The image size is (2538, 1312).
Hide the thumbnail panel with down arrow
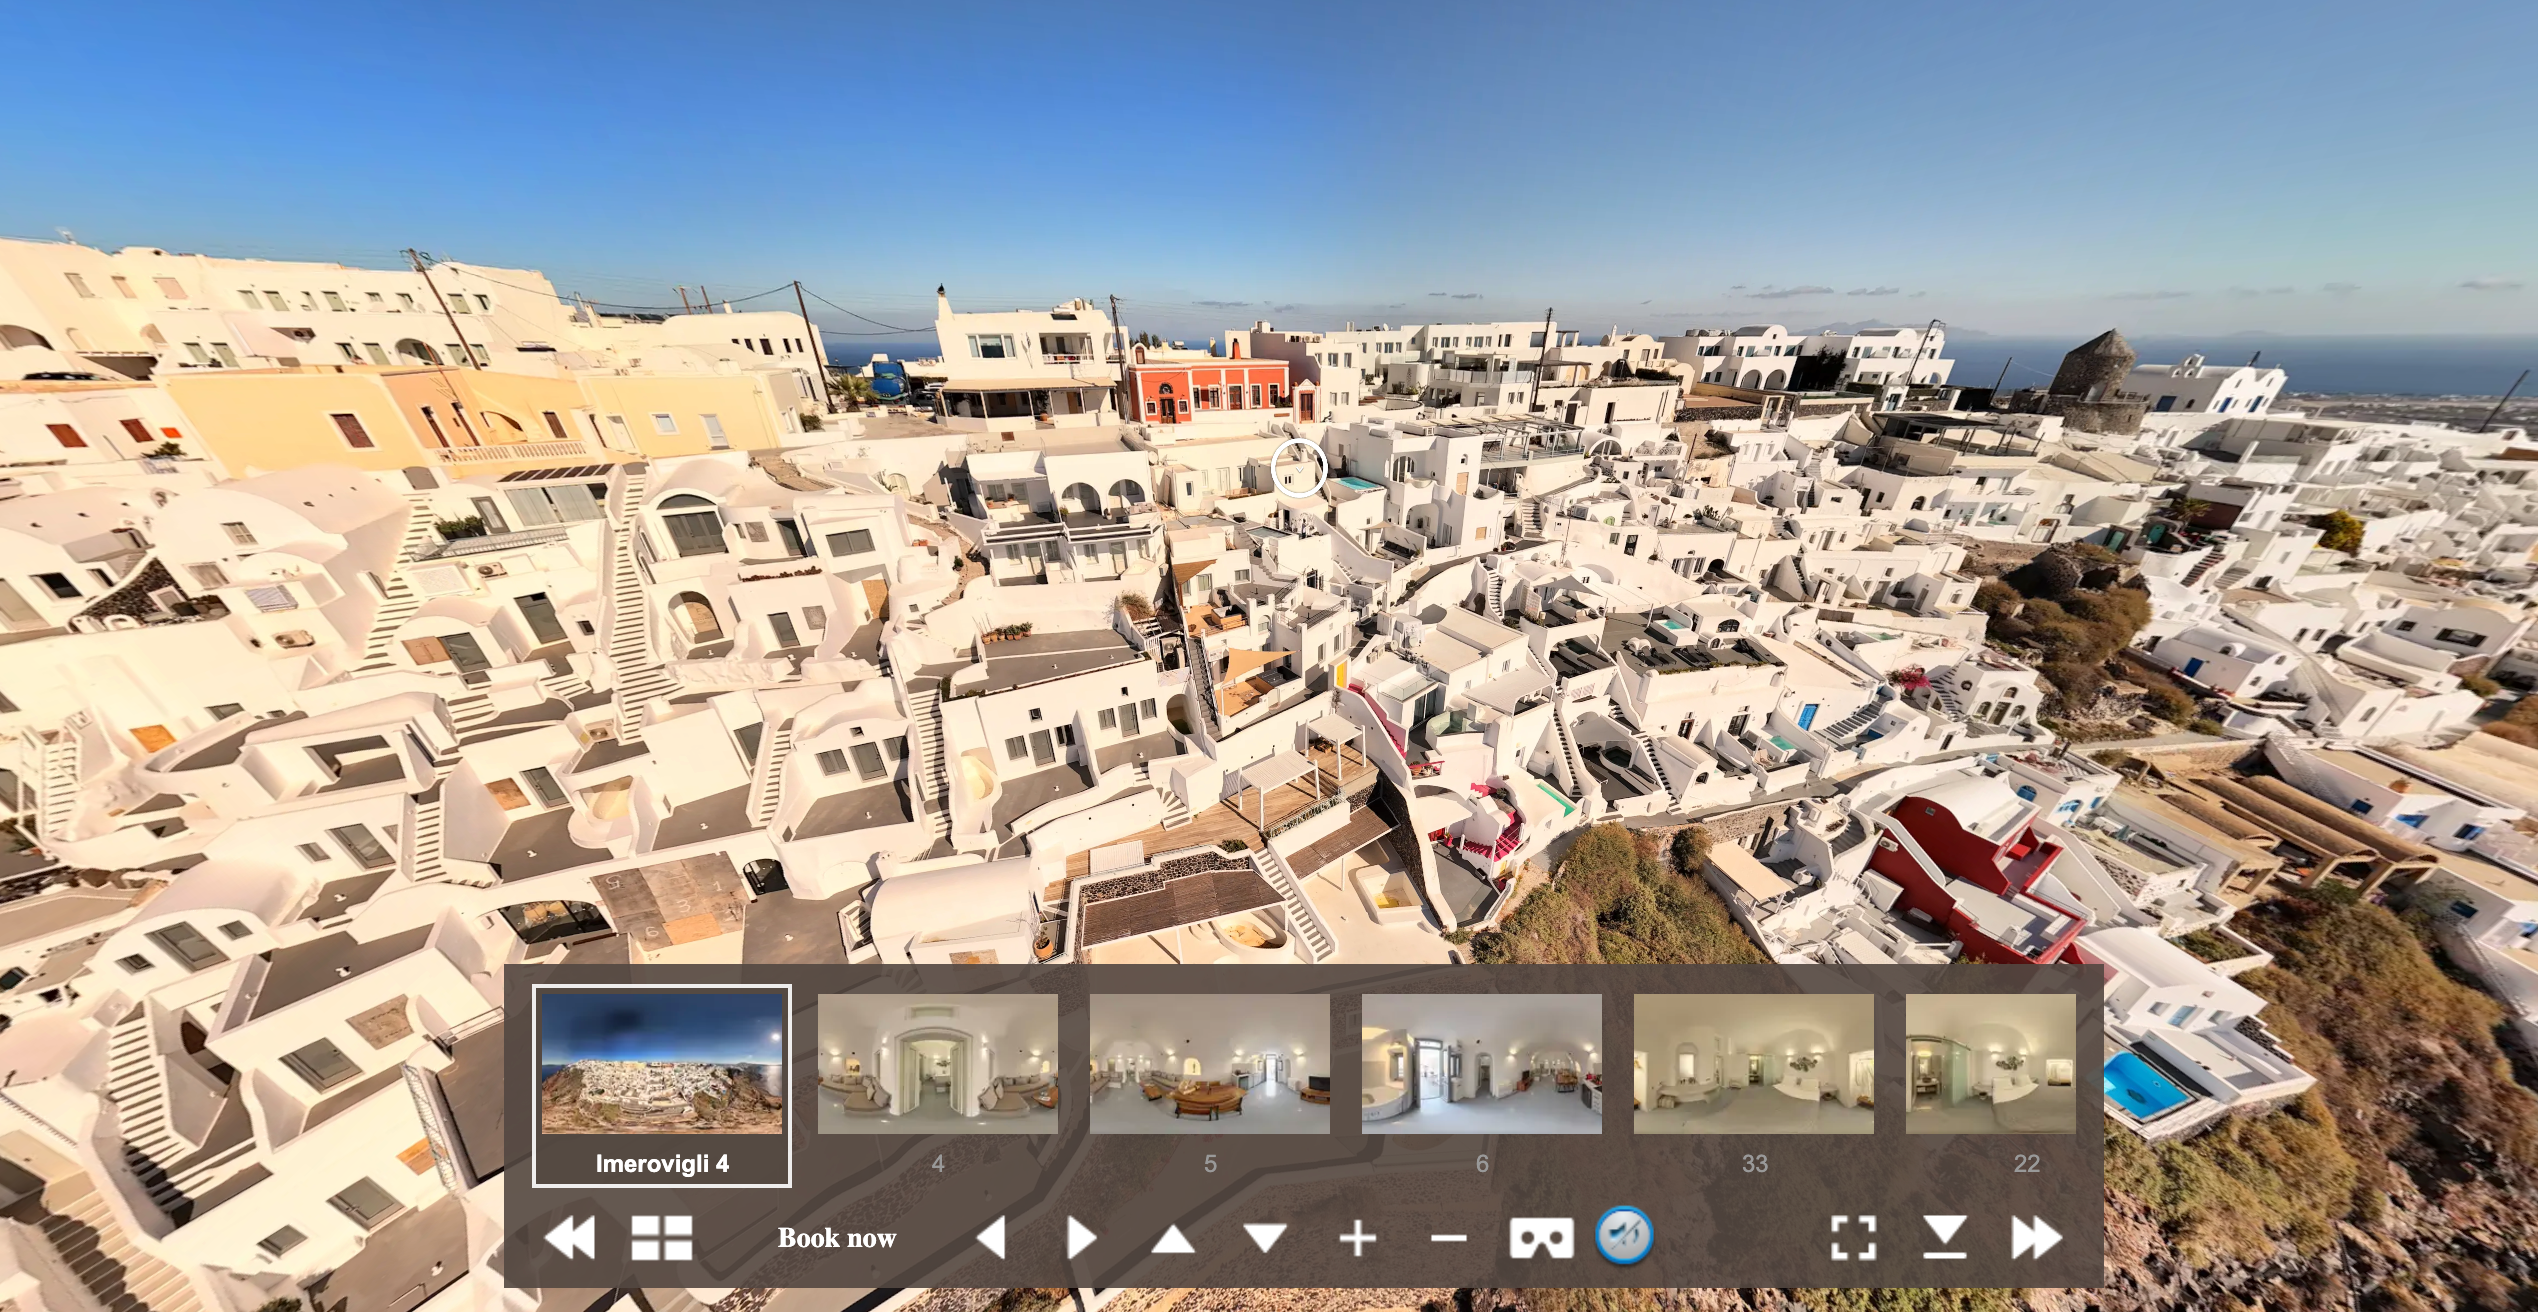(1944, 1237)
